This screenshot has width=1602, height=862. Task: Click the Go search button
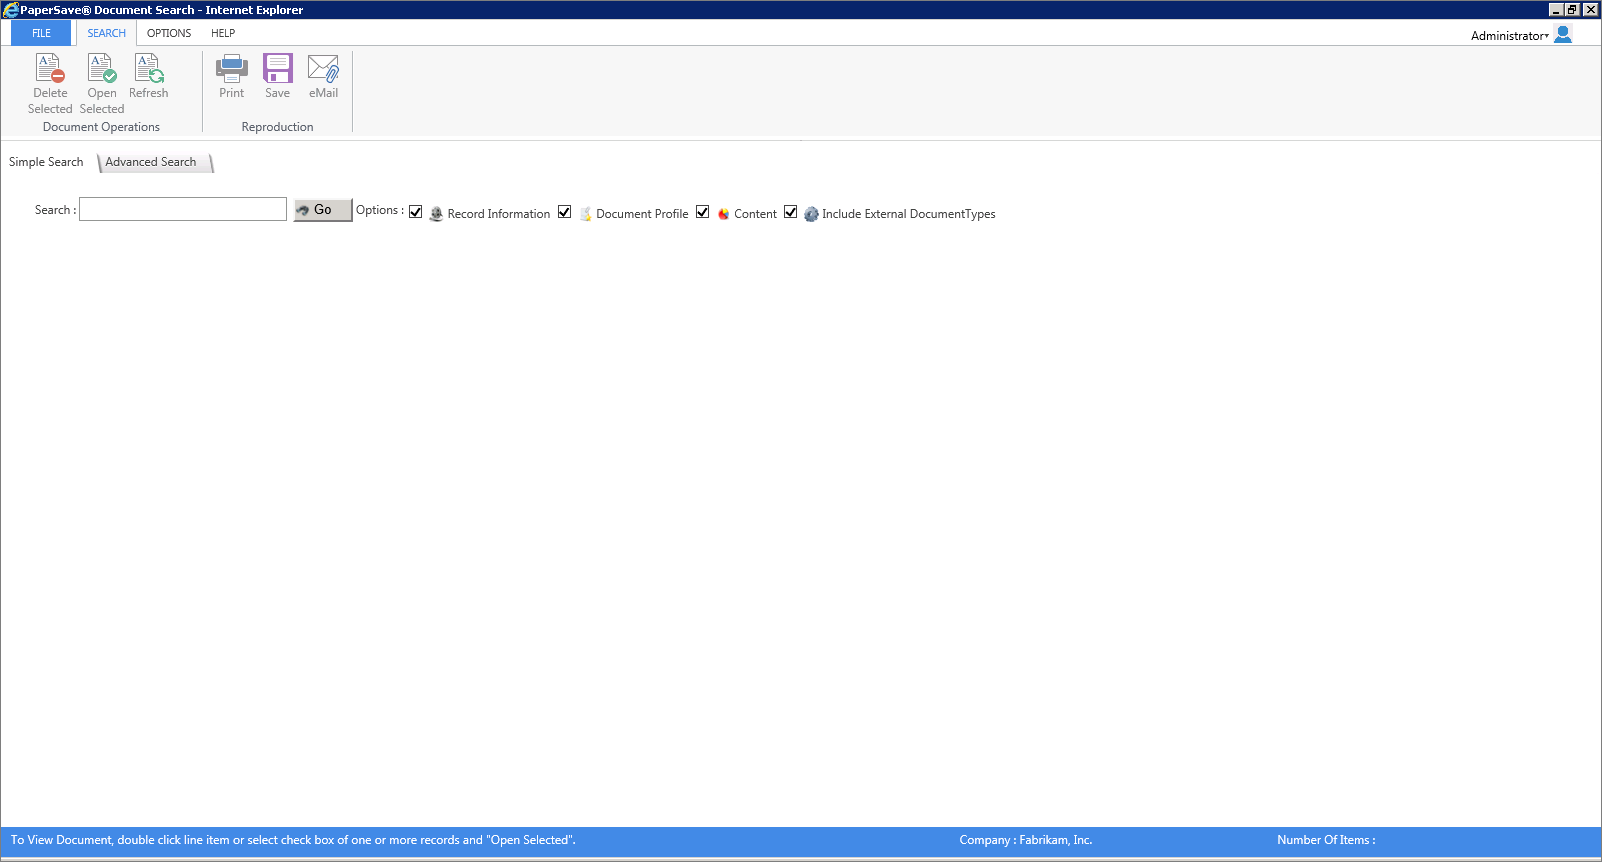tap(322, 210)
